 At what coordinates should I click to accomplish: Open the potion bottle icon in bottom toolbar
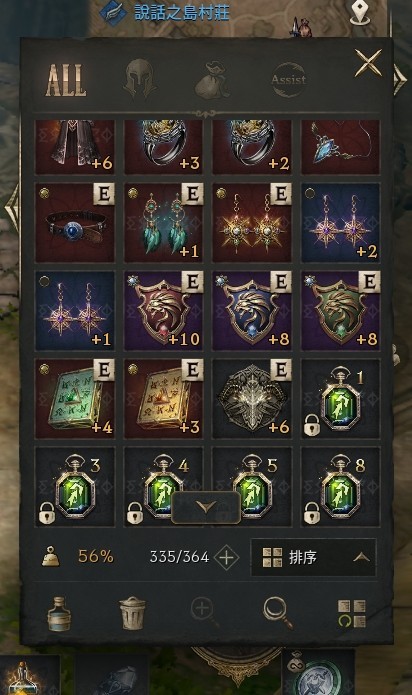[59, 613]
